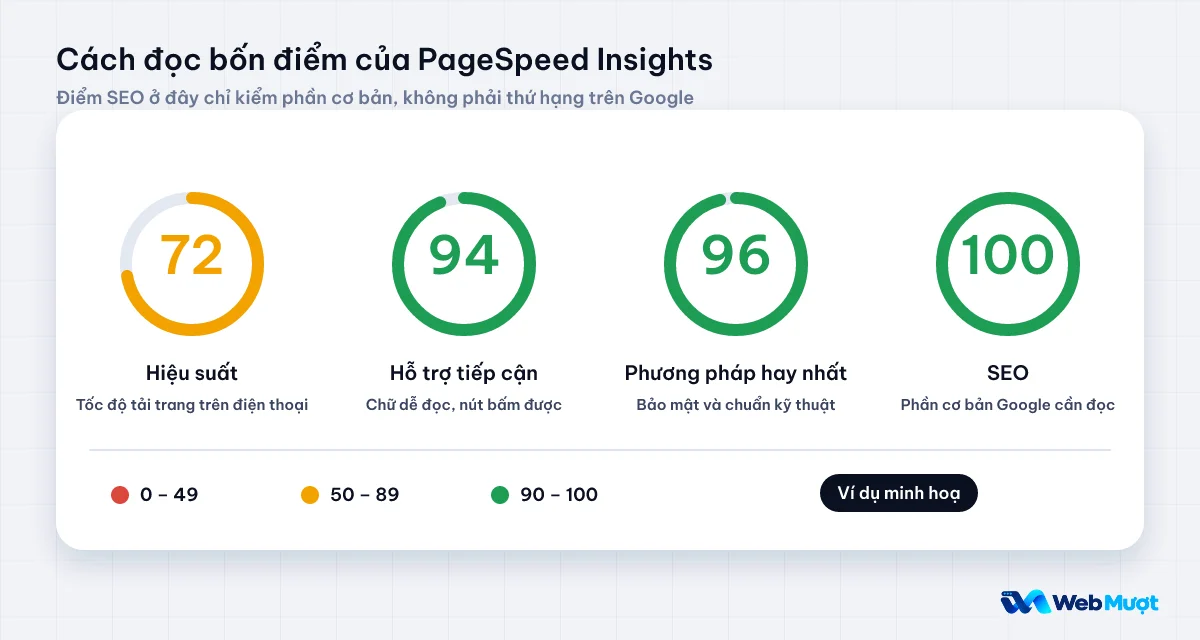Click the 100 SEO score gauge

1008,263
